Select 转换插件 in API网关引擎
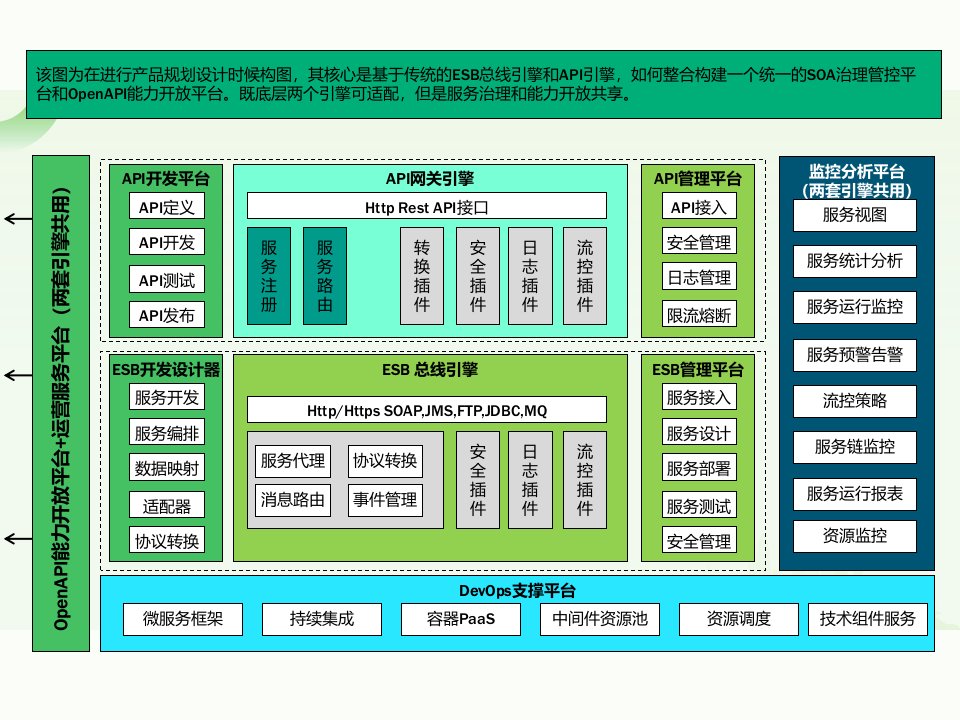Image resolution: width=960 pixels, height=720 pixels. 422,276
